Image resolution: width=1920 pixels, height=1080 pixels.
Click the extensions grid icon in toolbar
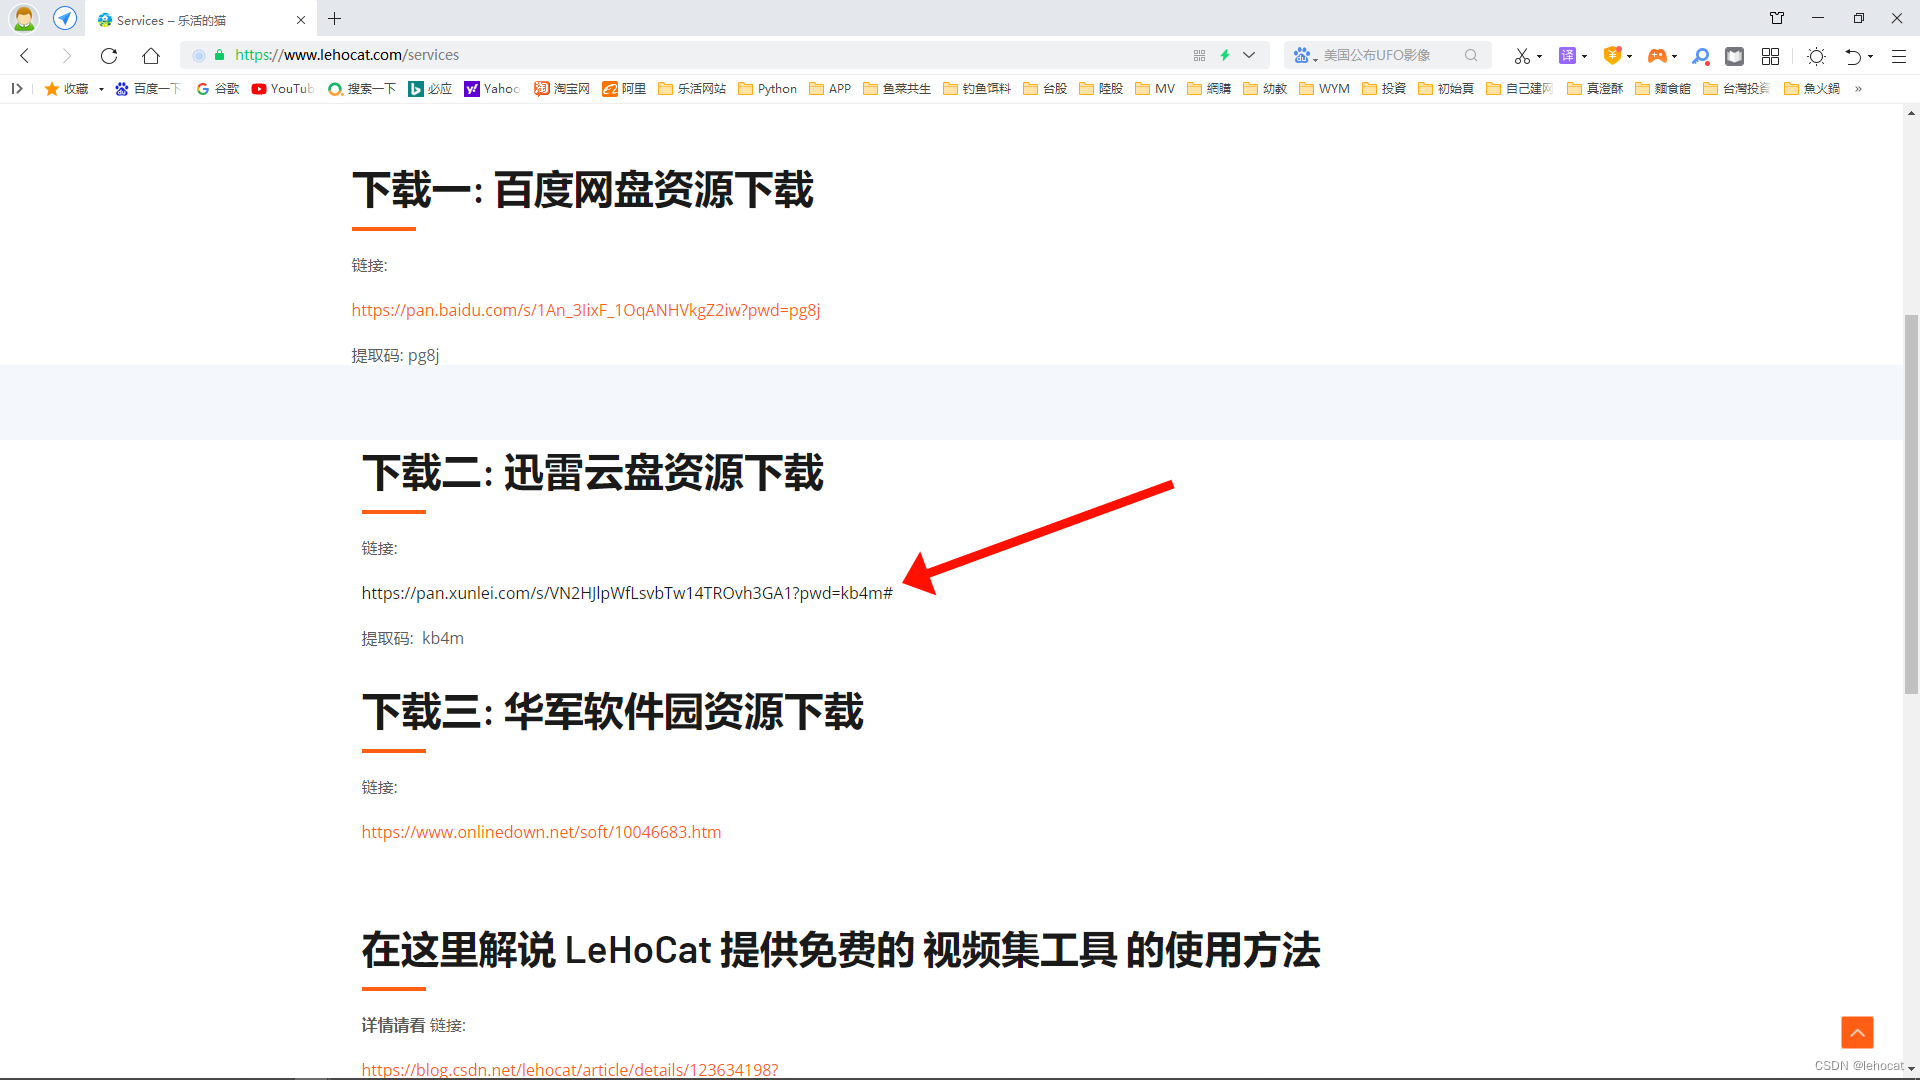pos(1770,56)
